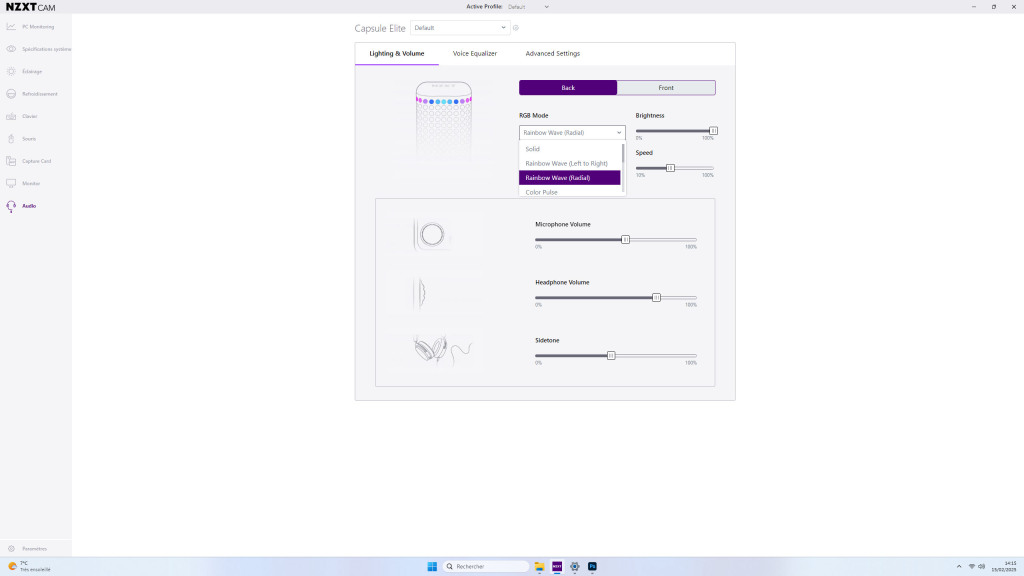The width and height of the screenshot is (1024, 576).
Task: Open network Wi-Fi tray icon
Action: tap(972, 566)
